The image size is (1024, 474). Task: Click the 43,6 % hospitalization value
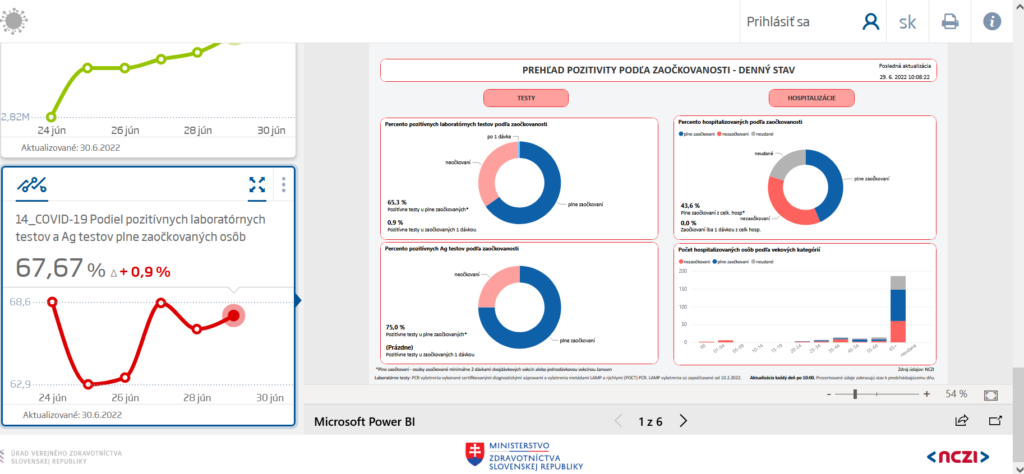point(691,205)
